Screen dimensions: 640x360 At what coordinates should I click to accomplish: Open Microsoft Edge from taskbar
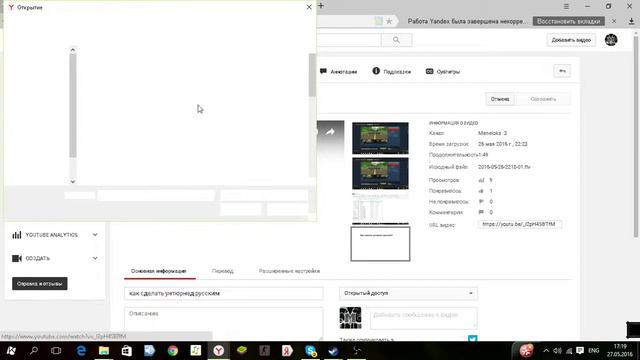pos(81,351)
